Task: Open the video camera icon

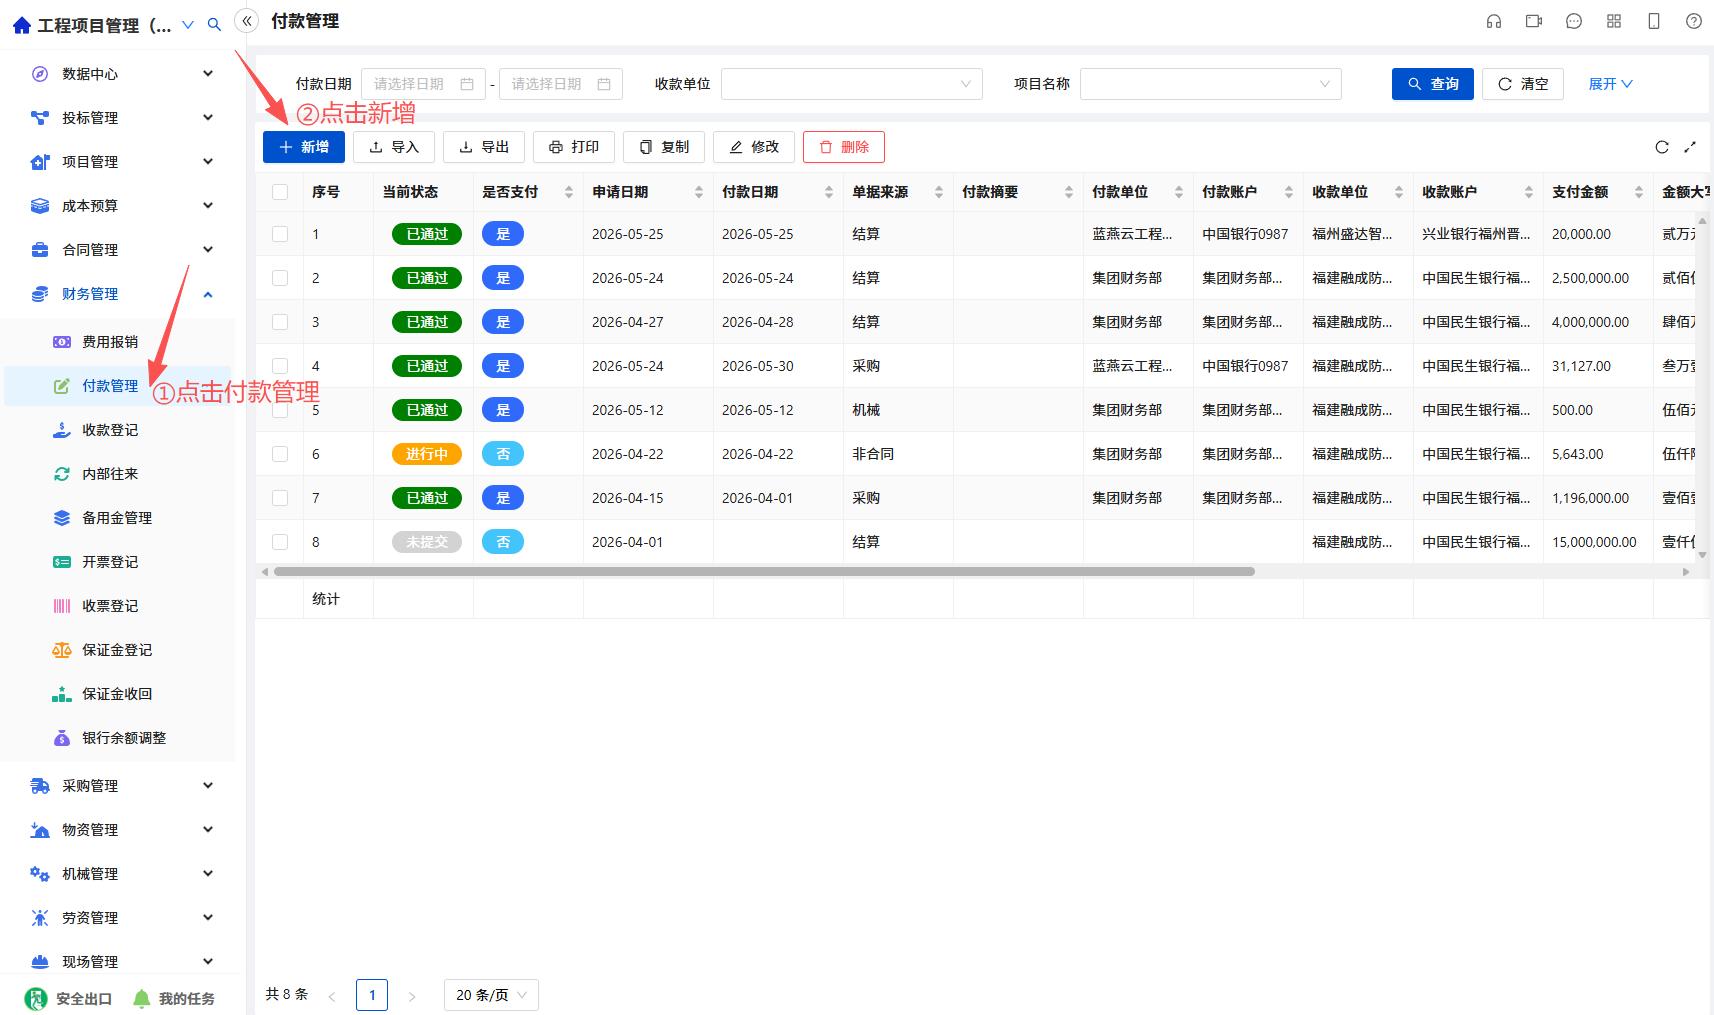Action: pos(1534,21)
